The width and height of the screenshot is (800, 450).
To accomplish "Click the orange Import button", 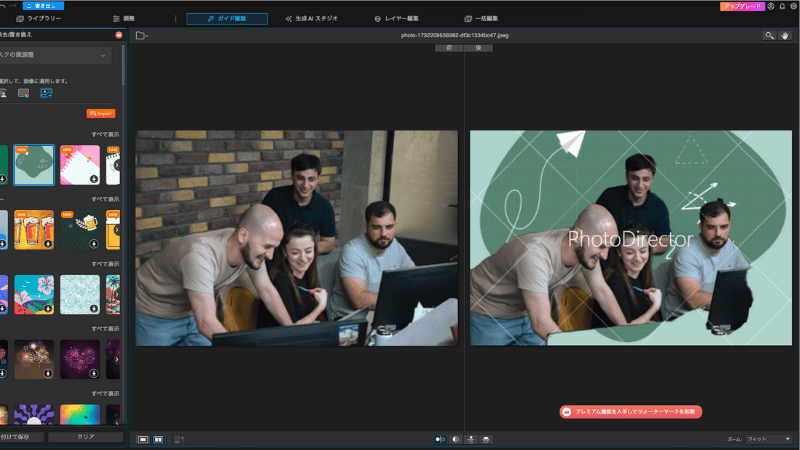I will [x=101, y=113].
